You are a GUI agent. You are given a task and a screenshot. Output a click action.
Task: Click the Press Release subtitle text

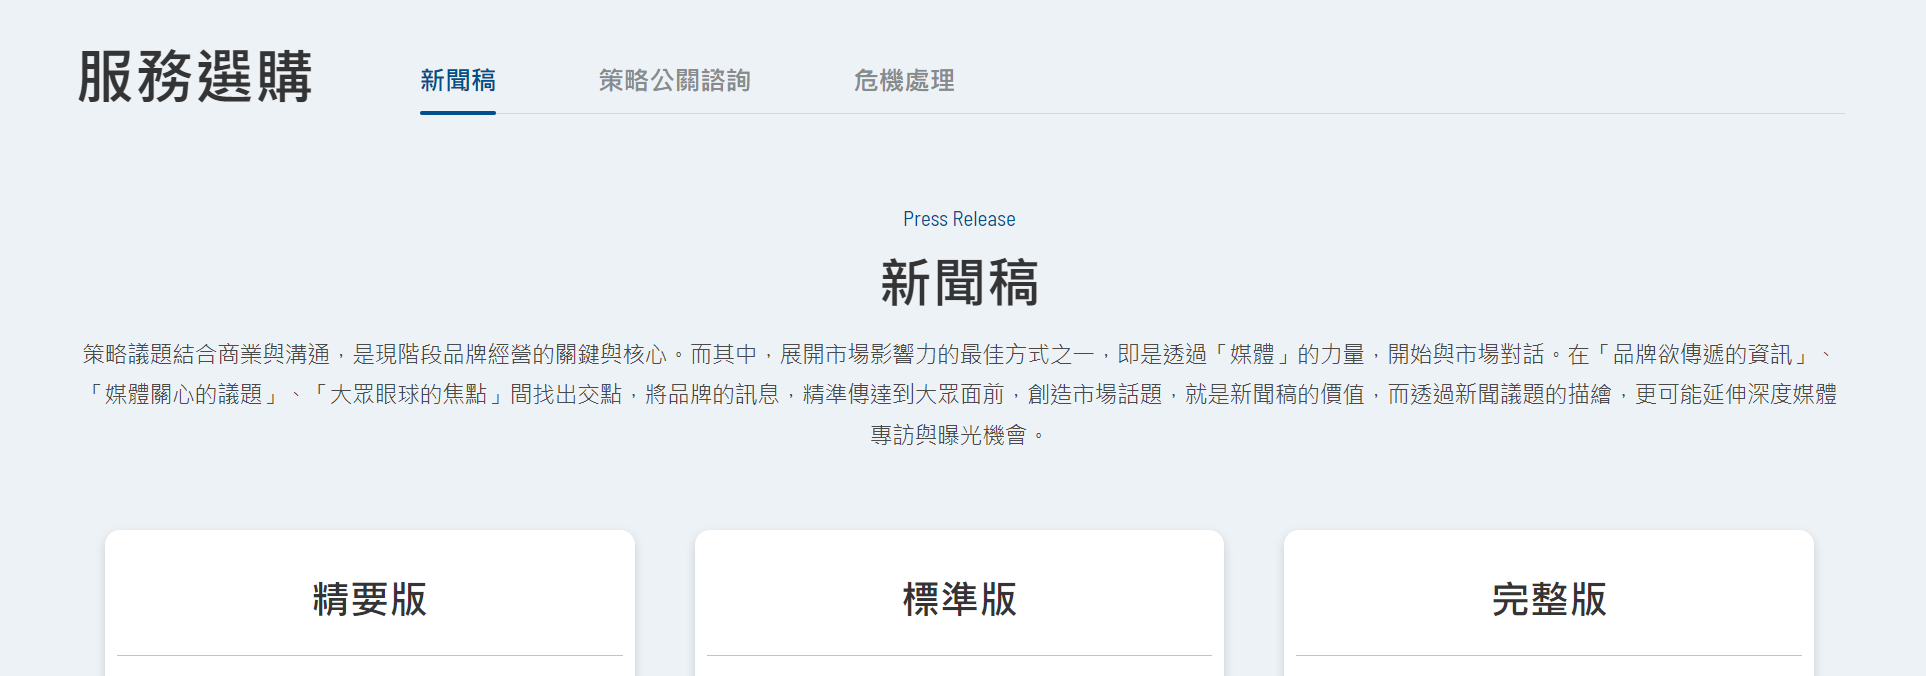[958, 219]
